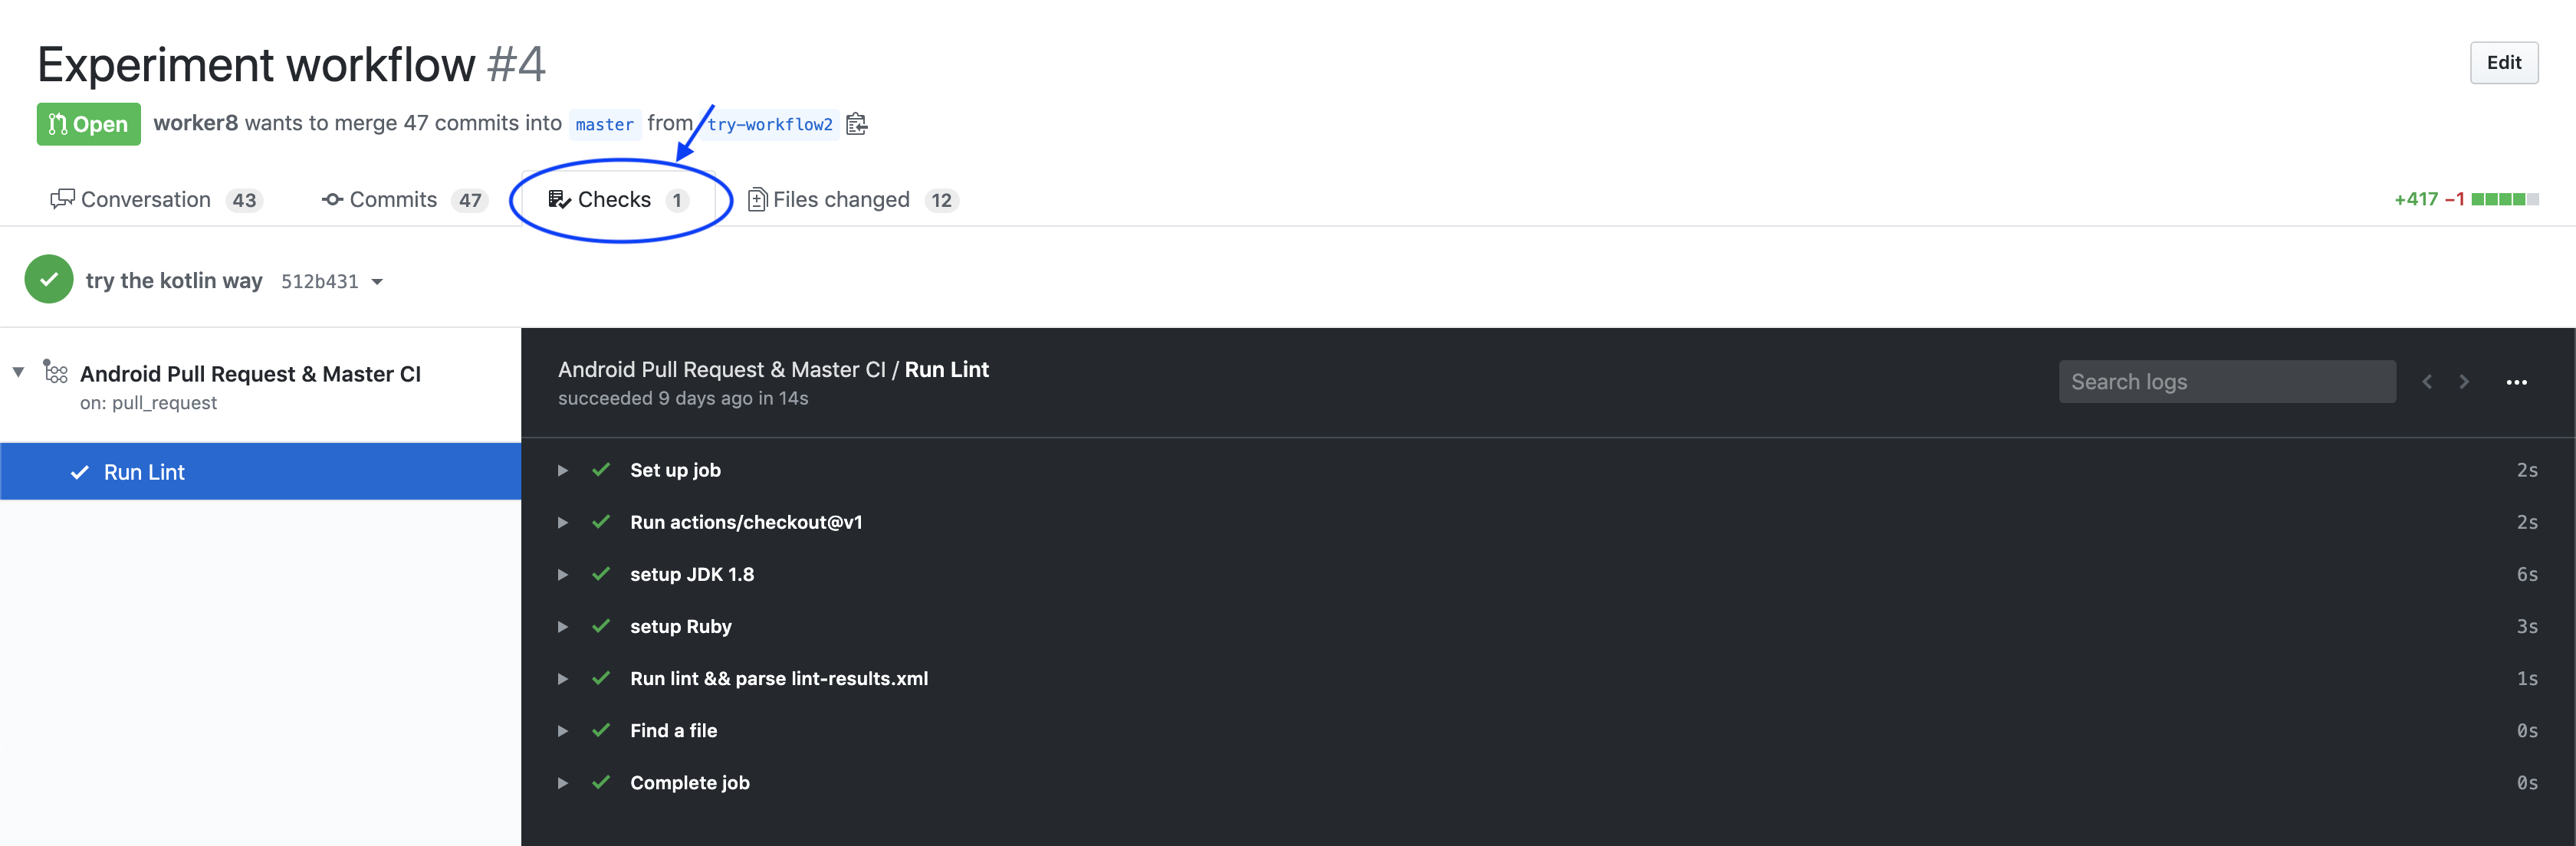The height and width of the screenshot is (846, 2576).
Task: Open the Files changed tab
Action: click(x=840, y=200)
